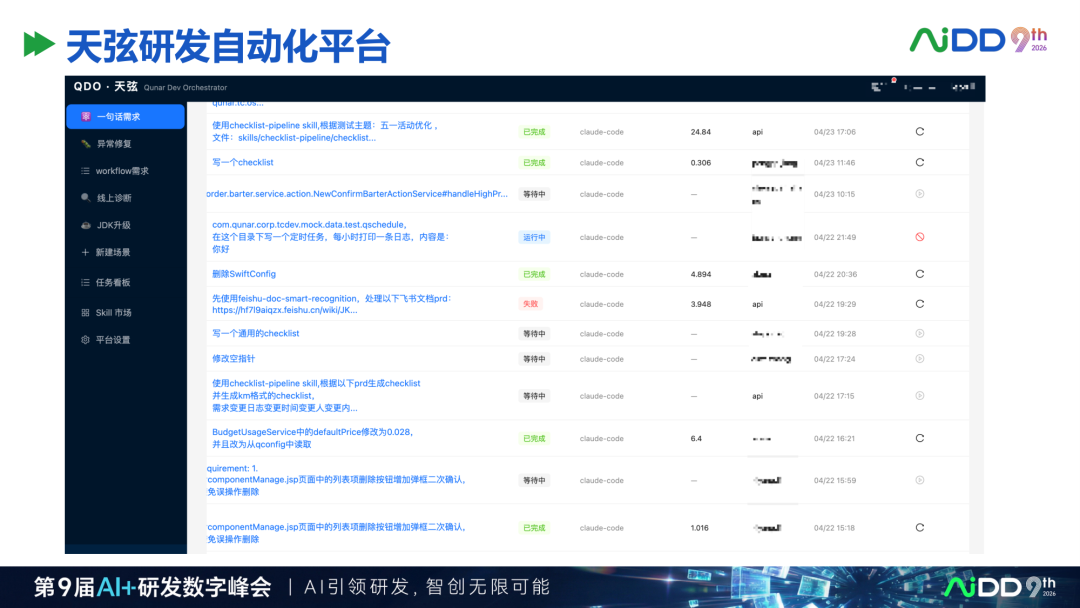This screenshot has height=608, width=1080.
Task: Open the 五一活动优化 checklist-pipeline task link
Action: [x=325, y=132]
